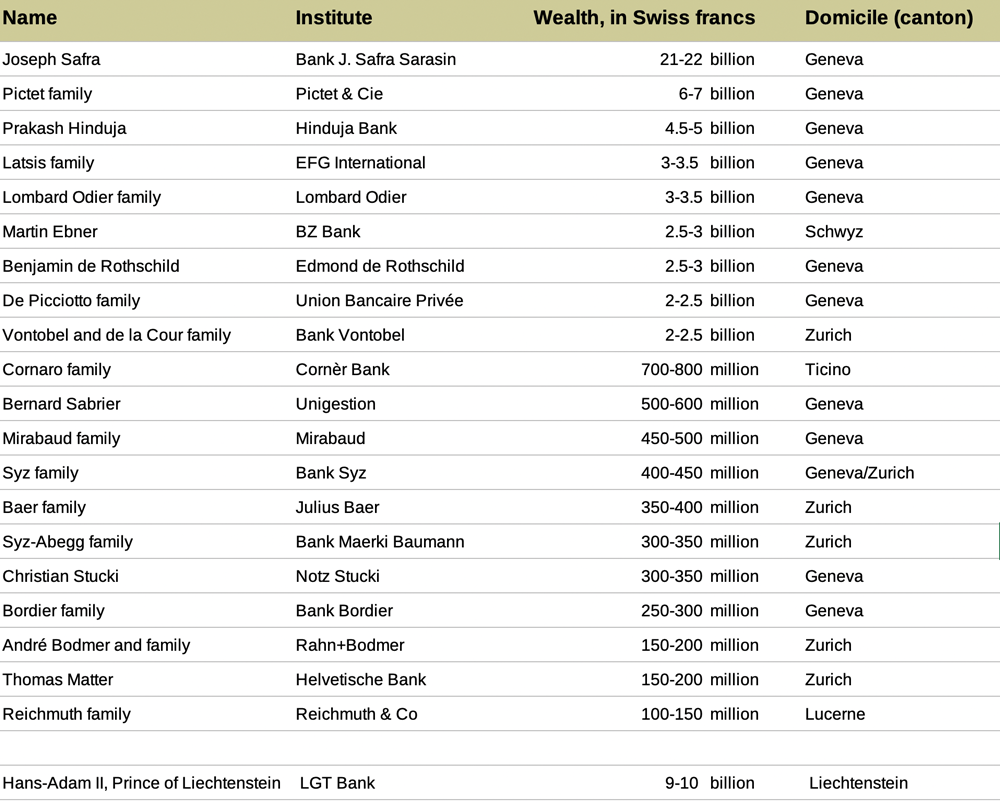
Task: Click the Thomas Matter name cell
Action: point(57,679)
